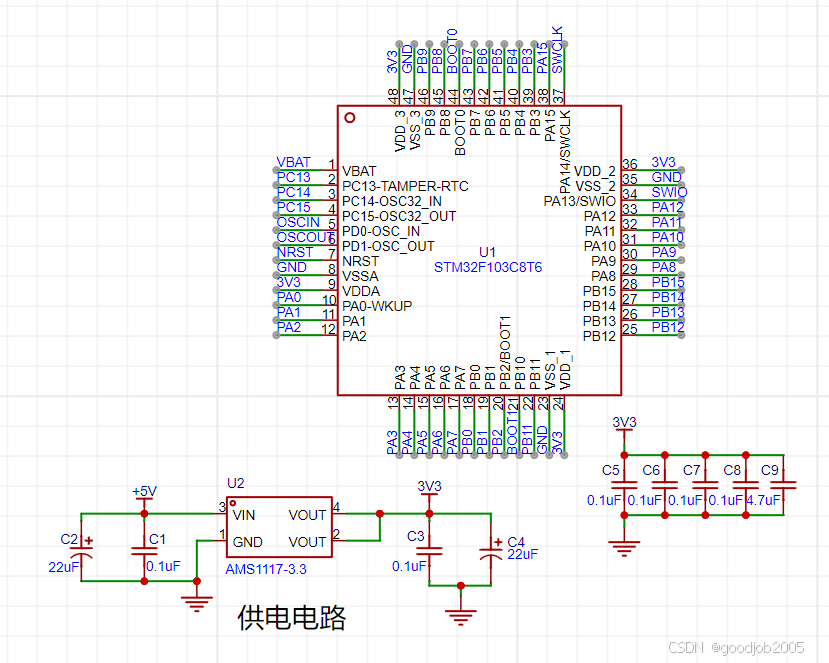Select the 供电电路 title text
This screenshot has width=829, height=663.
(291, 618)
